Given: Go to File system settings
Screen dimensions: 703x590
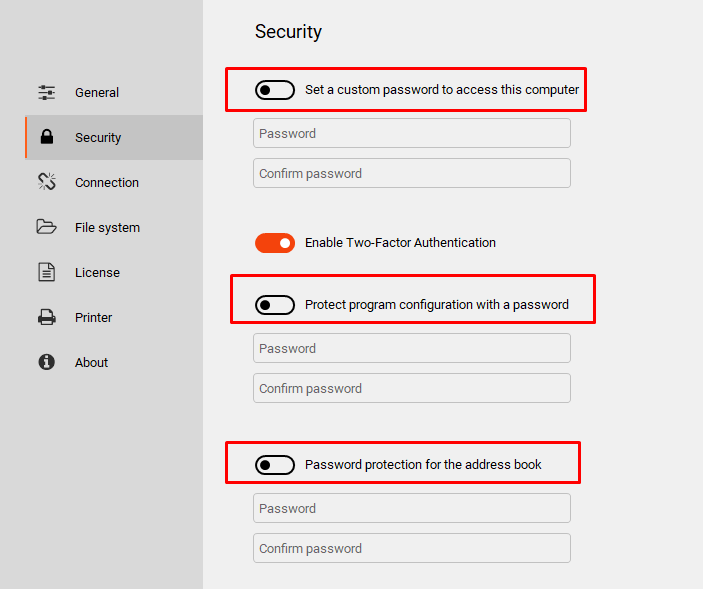Looking at the screenshot, I should [x=107, y=228].
